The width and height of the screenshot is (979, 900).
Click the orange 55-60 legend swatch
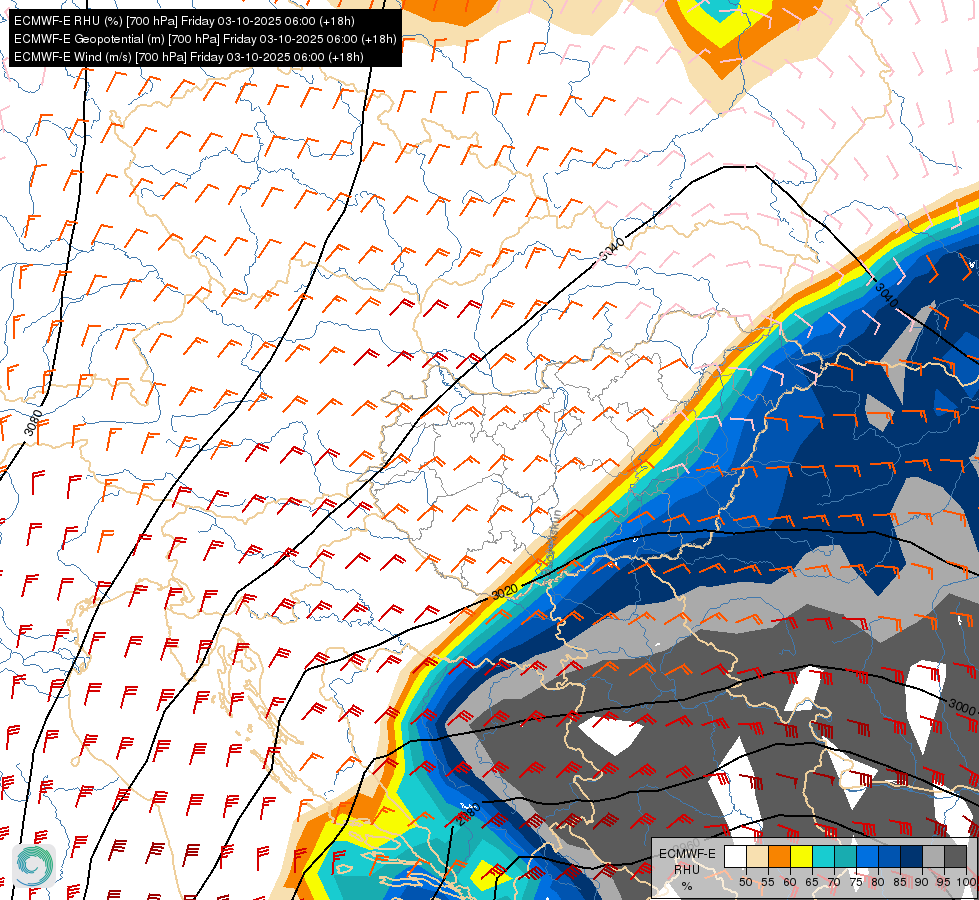(x=779, y=858)
